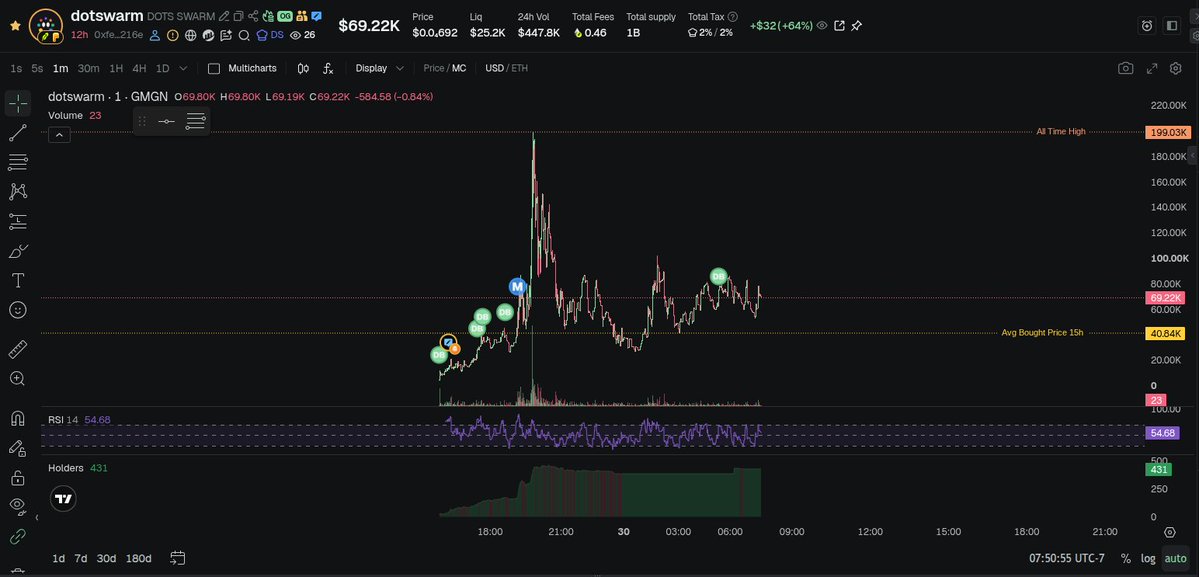Toggle auto scale
This screenshot has width=1199, height=577.
tap(1175, 559)
